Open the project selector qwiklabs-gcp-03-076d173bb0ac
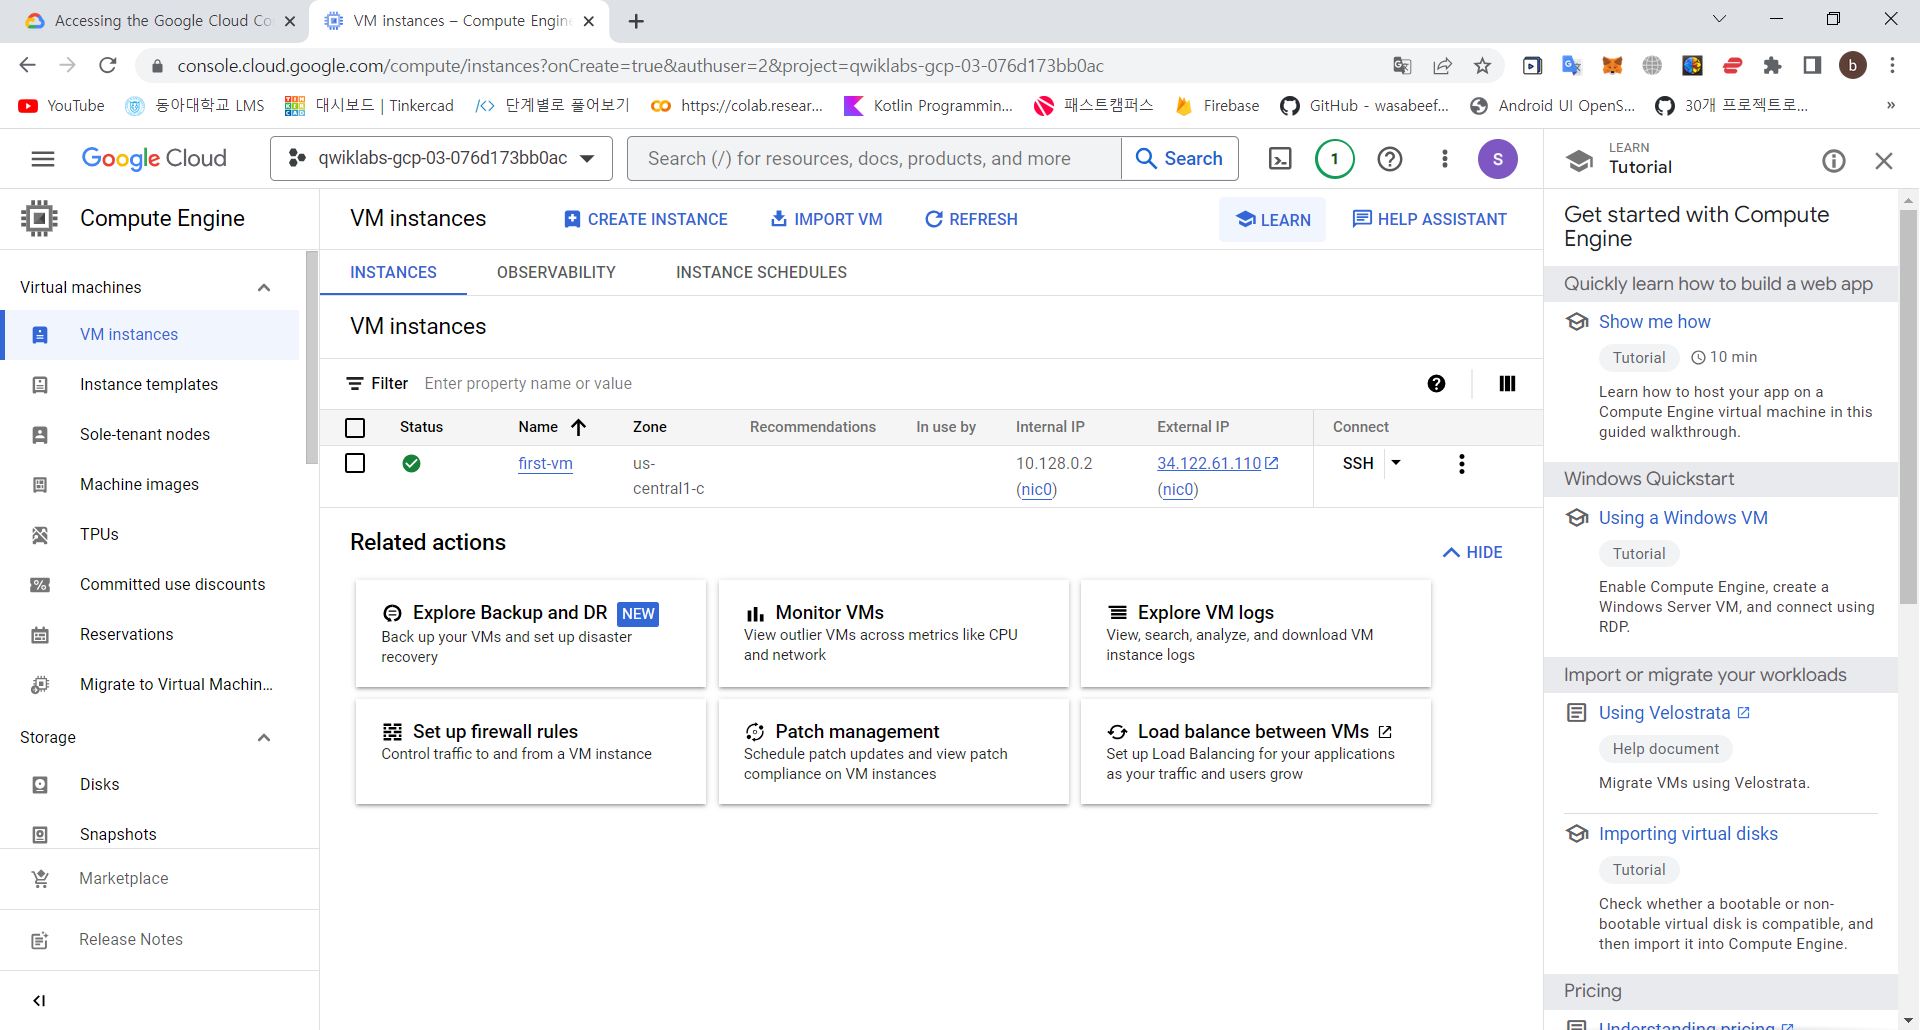This screenshot has height=1030, width=1920. 441,158
